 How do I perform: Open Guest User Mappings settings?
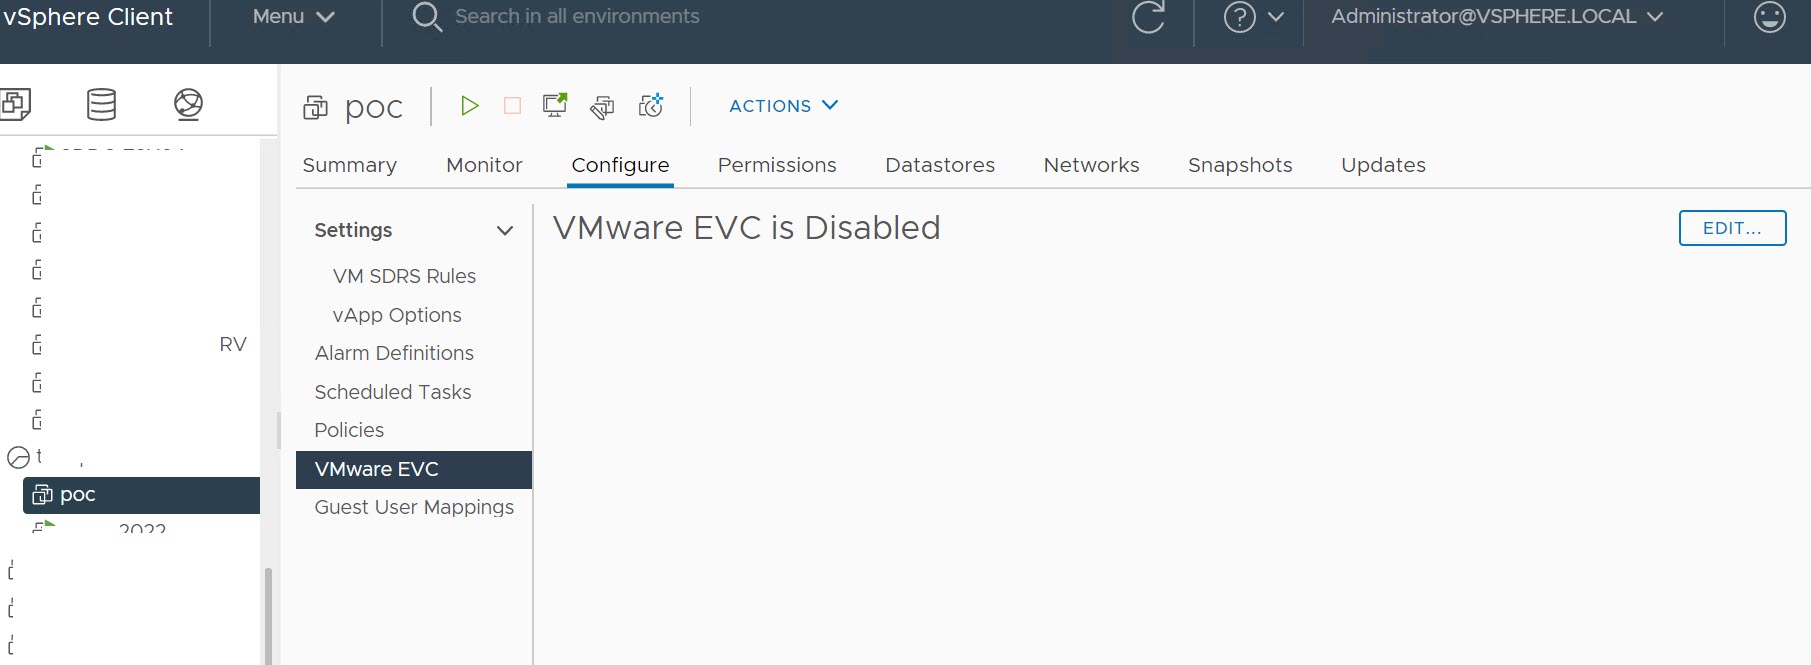414,507
